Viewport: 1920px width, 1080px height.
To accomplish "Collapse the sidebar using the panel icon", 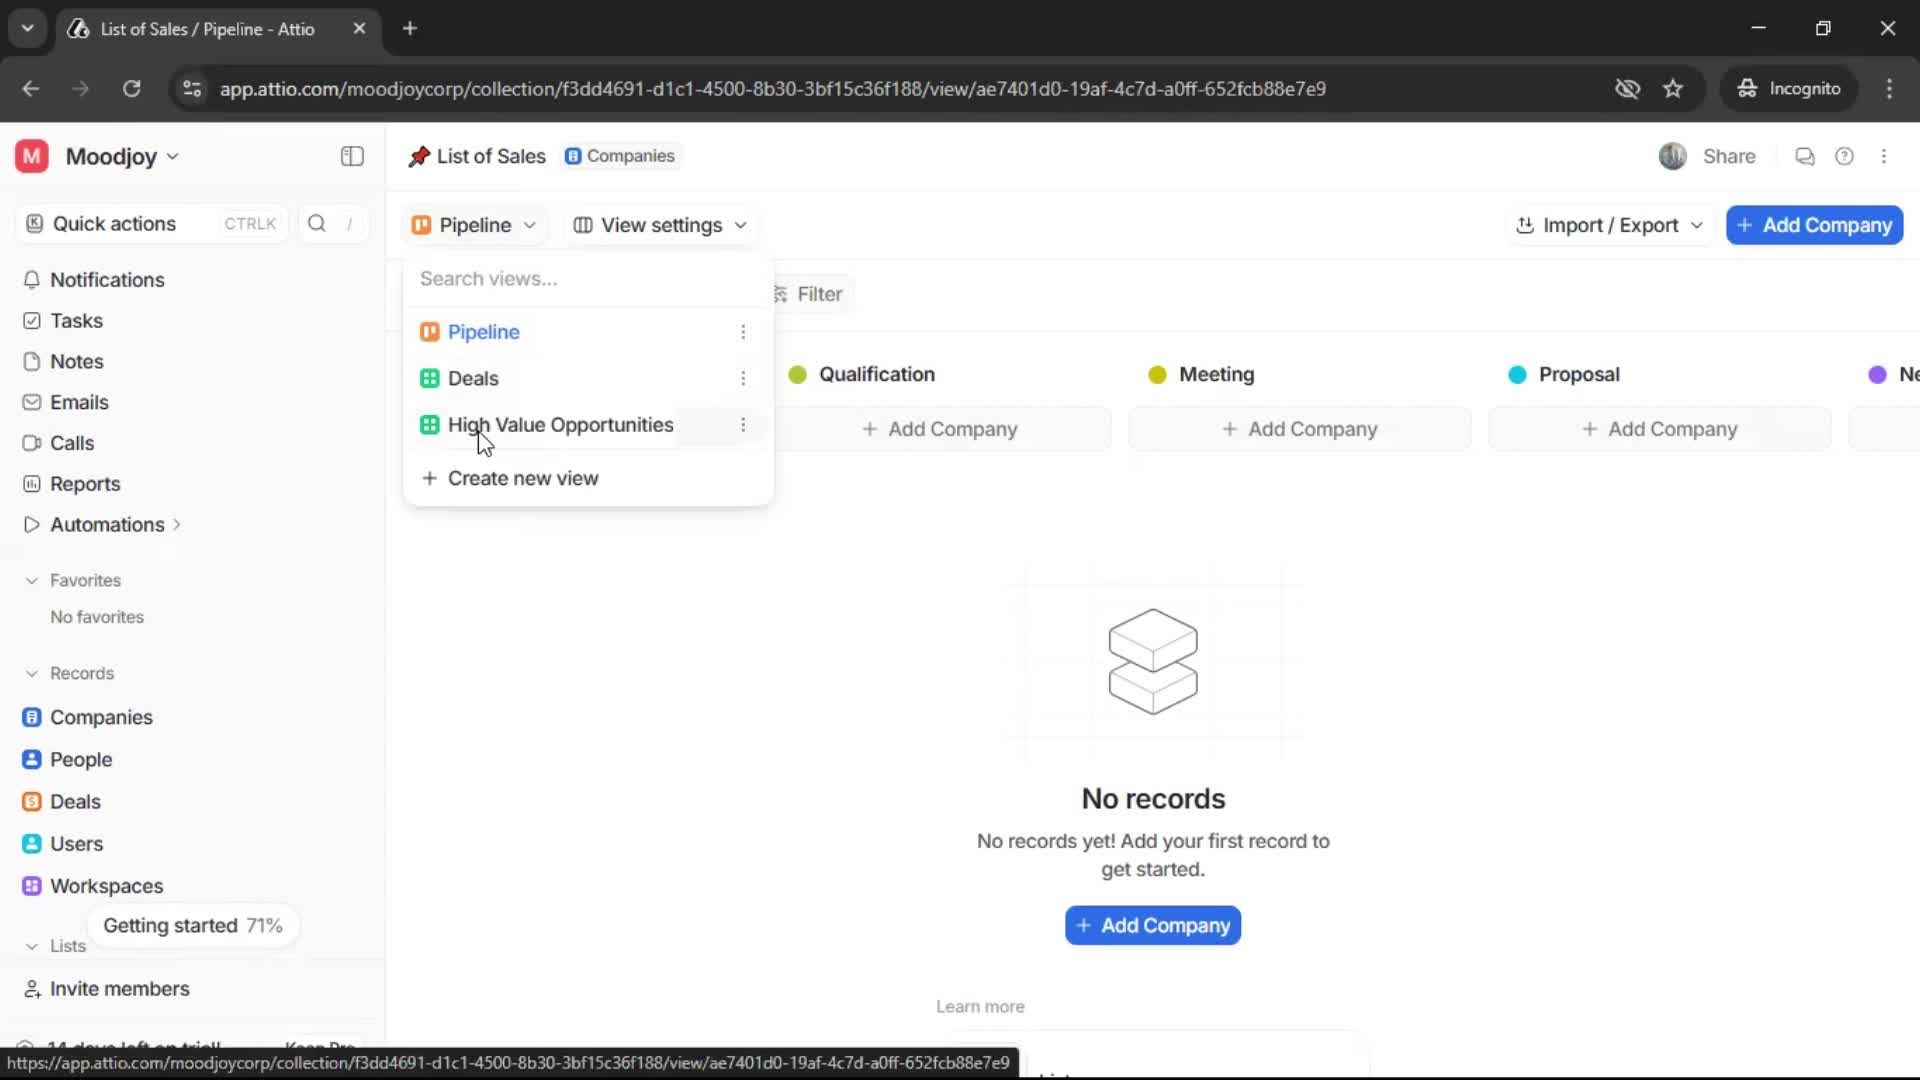I will pos(351,156).
